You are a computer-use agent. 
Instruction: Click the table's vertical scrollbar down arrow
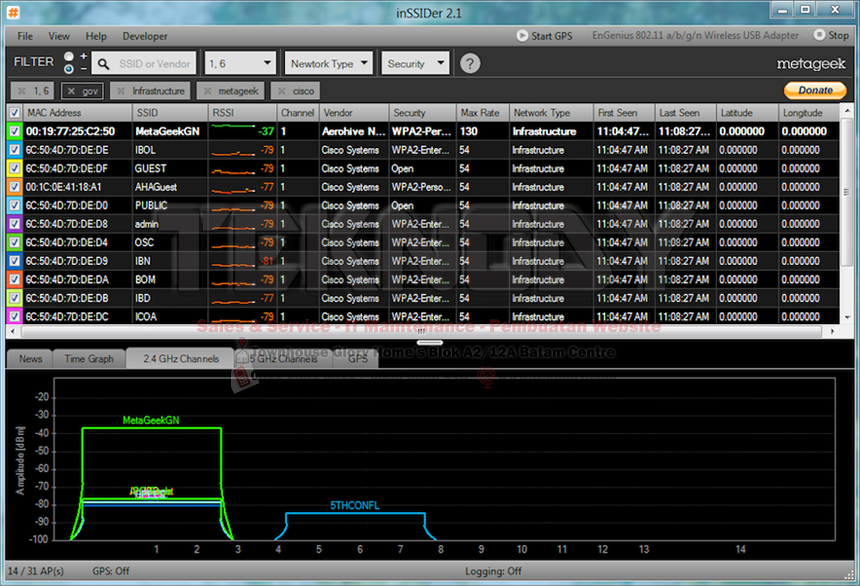[x=847, y=317]
